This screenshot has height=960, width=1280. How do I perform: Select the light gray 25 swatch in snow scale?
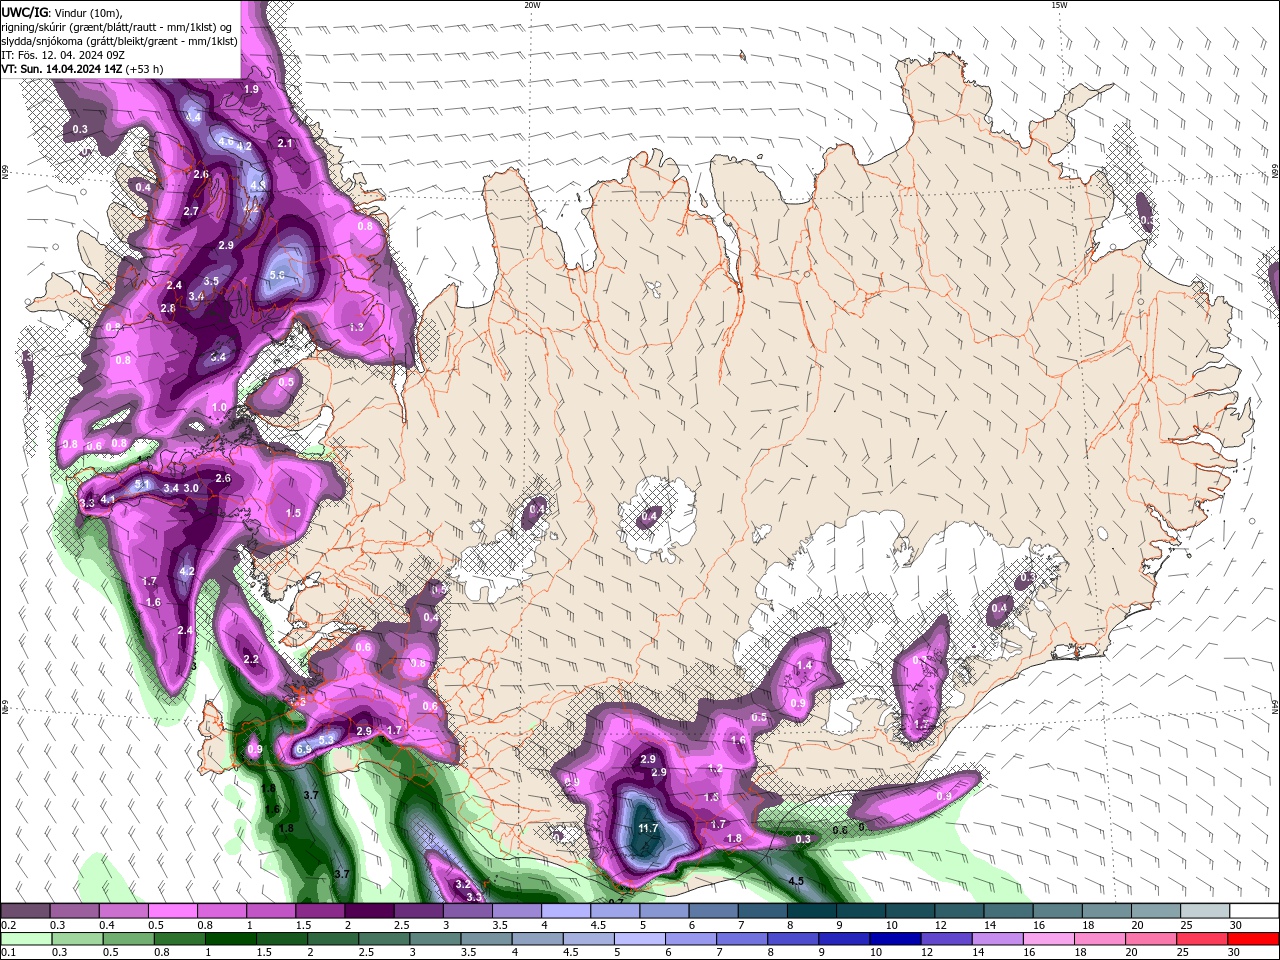pyautogui.click(x=1205, y=911)
